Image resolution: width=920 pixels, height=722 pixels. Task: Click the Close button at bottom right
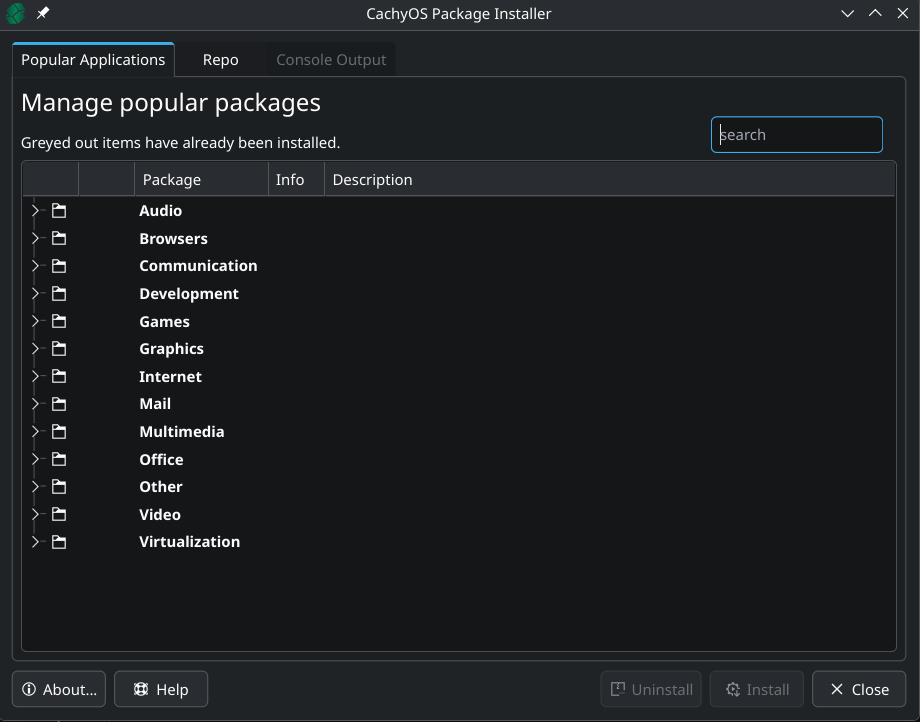tap(858, 689)
